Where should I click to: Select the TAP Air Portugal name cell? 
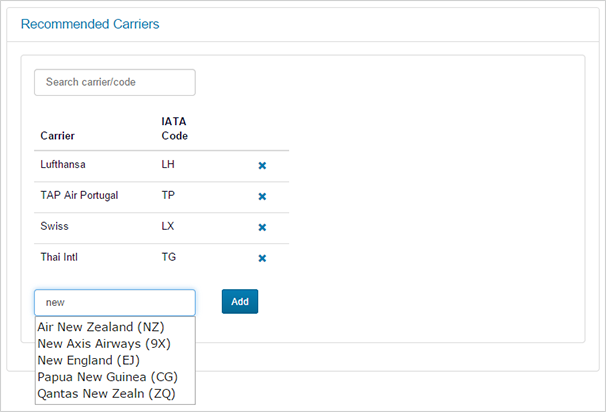coord(79,195)
